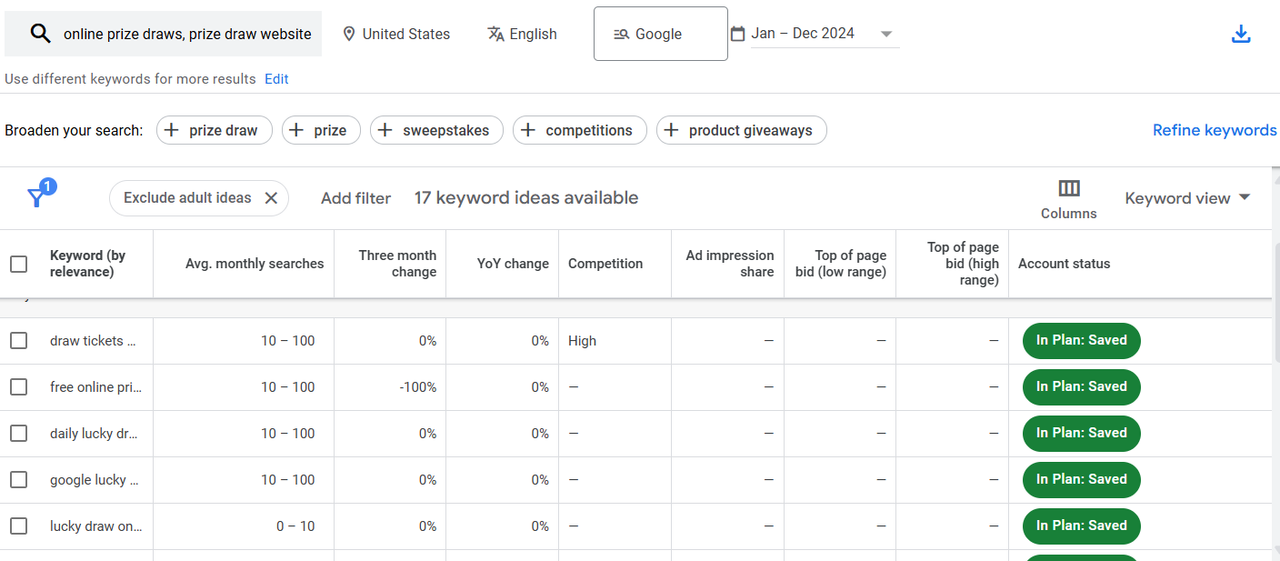
Task: Open the Jan – Dec 2024 date dropdown
Action: pos(814,34)
